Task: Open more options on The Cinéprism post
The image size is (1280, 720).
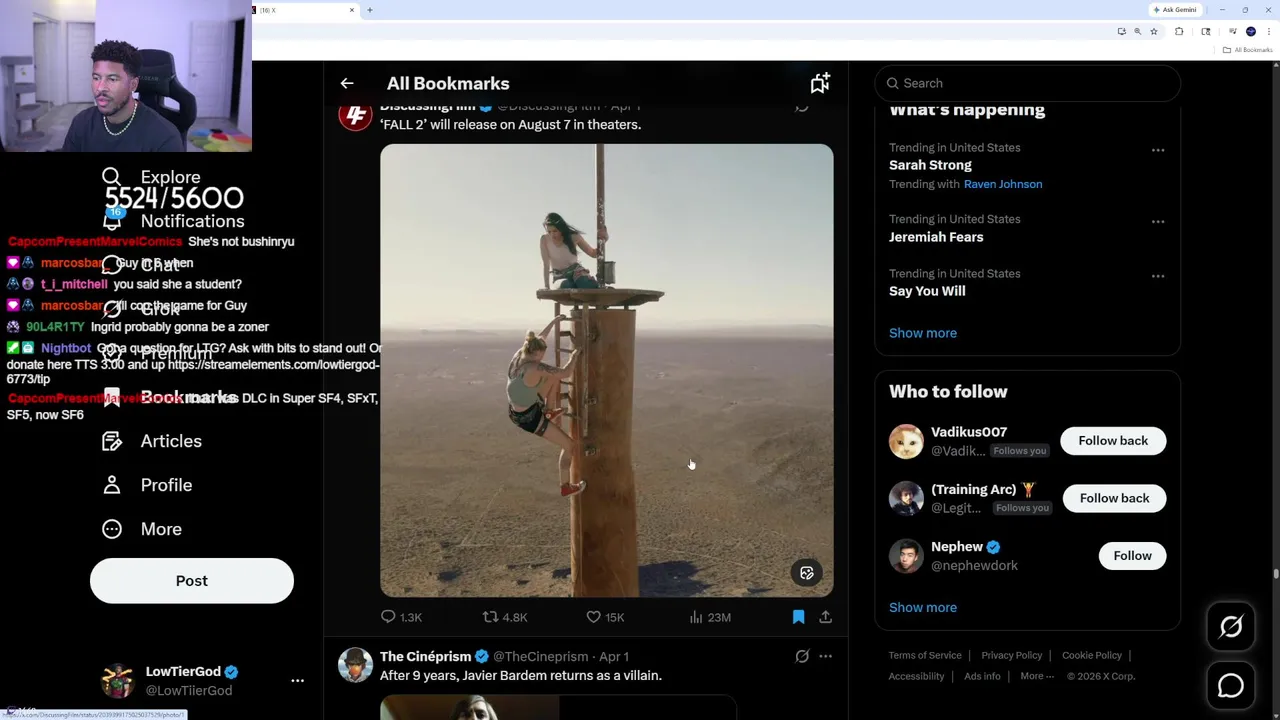Action: point(826,657)
